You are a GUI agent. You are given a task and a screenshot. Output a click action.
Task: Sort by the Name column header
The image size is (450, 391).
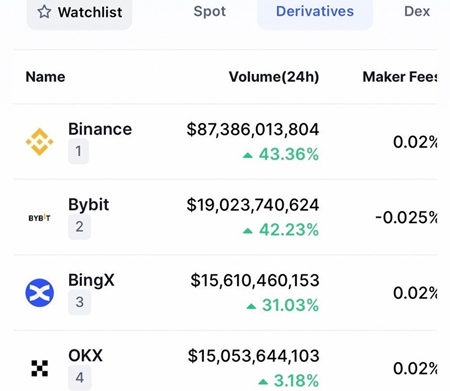click(x=45, y=77)
